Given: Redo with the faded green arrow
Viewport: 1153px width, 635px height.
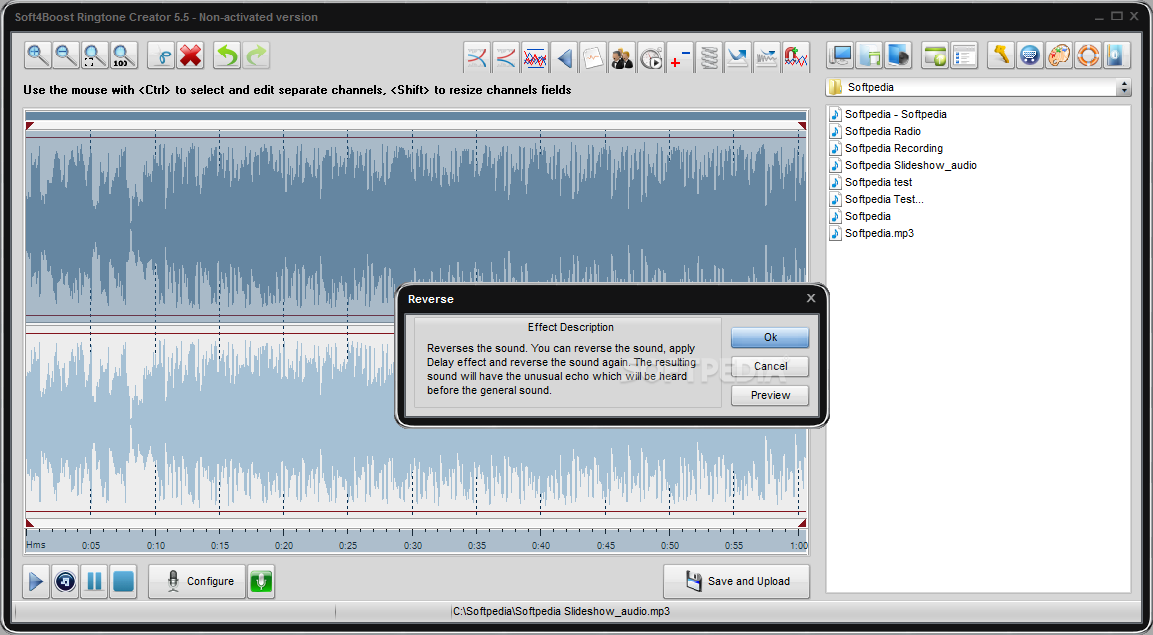Looking at the screenshot, I should [257, 56].
